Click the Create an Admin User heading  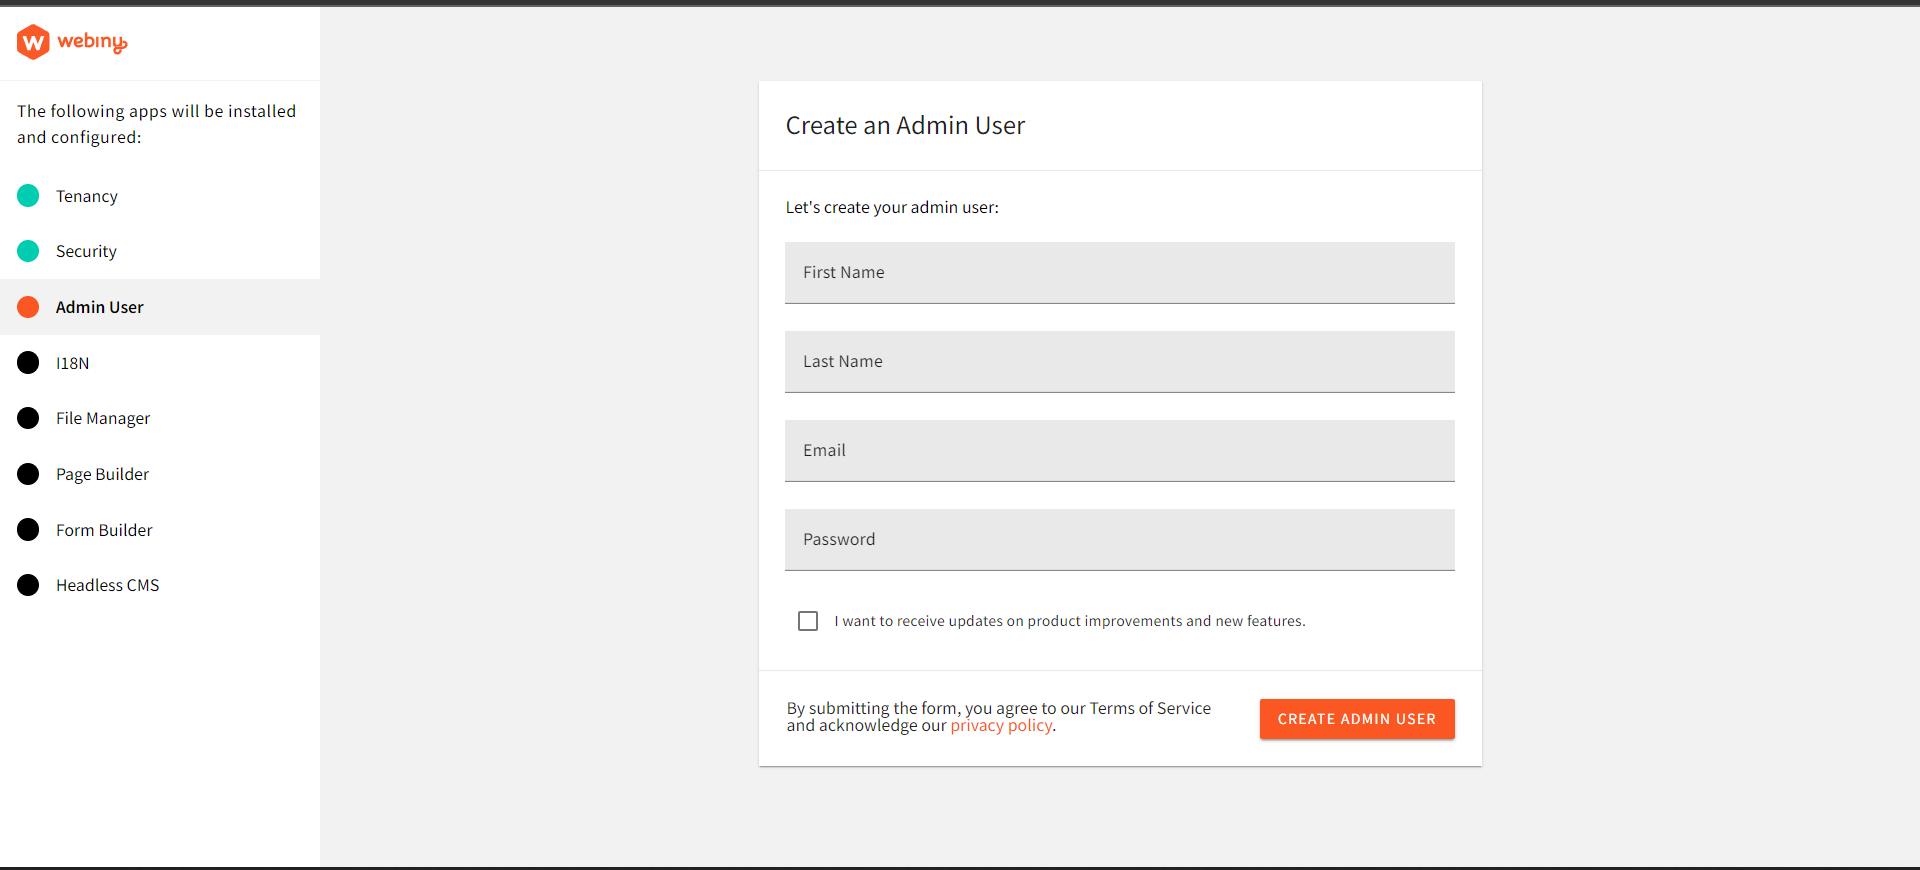tap(905, 125)
